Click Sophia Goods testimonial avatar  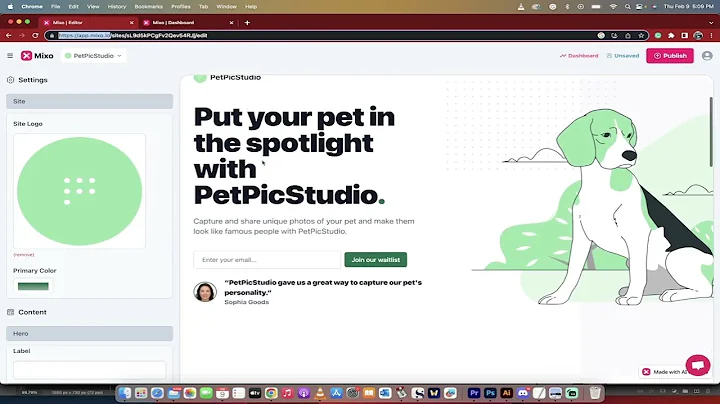pyautogui.click(x=205, y=292)
